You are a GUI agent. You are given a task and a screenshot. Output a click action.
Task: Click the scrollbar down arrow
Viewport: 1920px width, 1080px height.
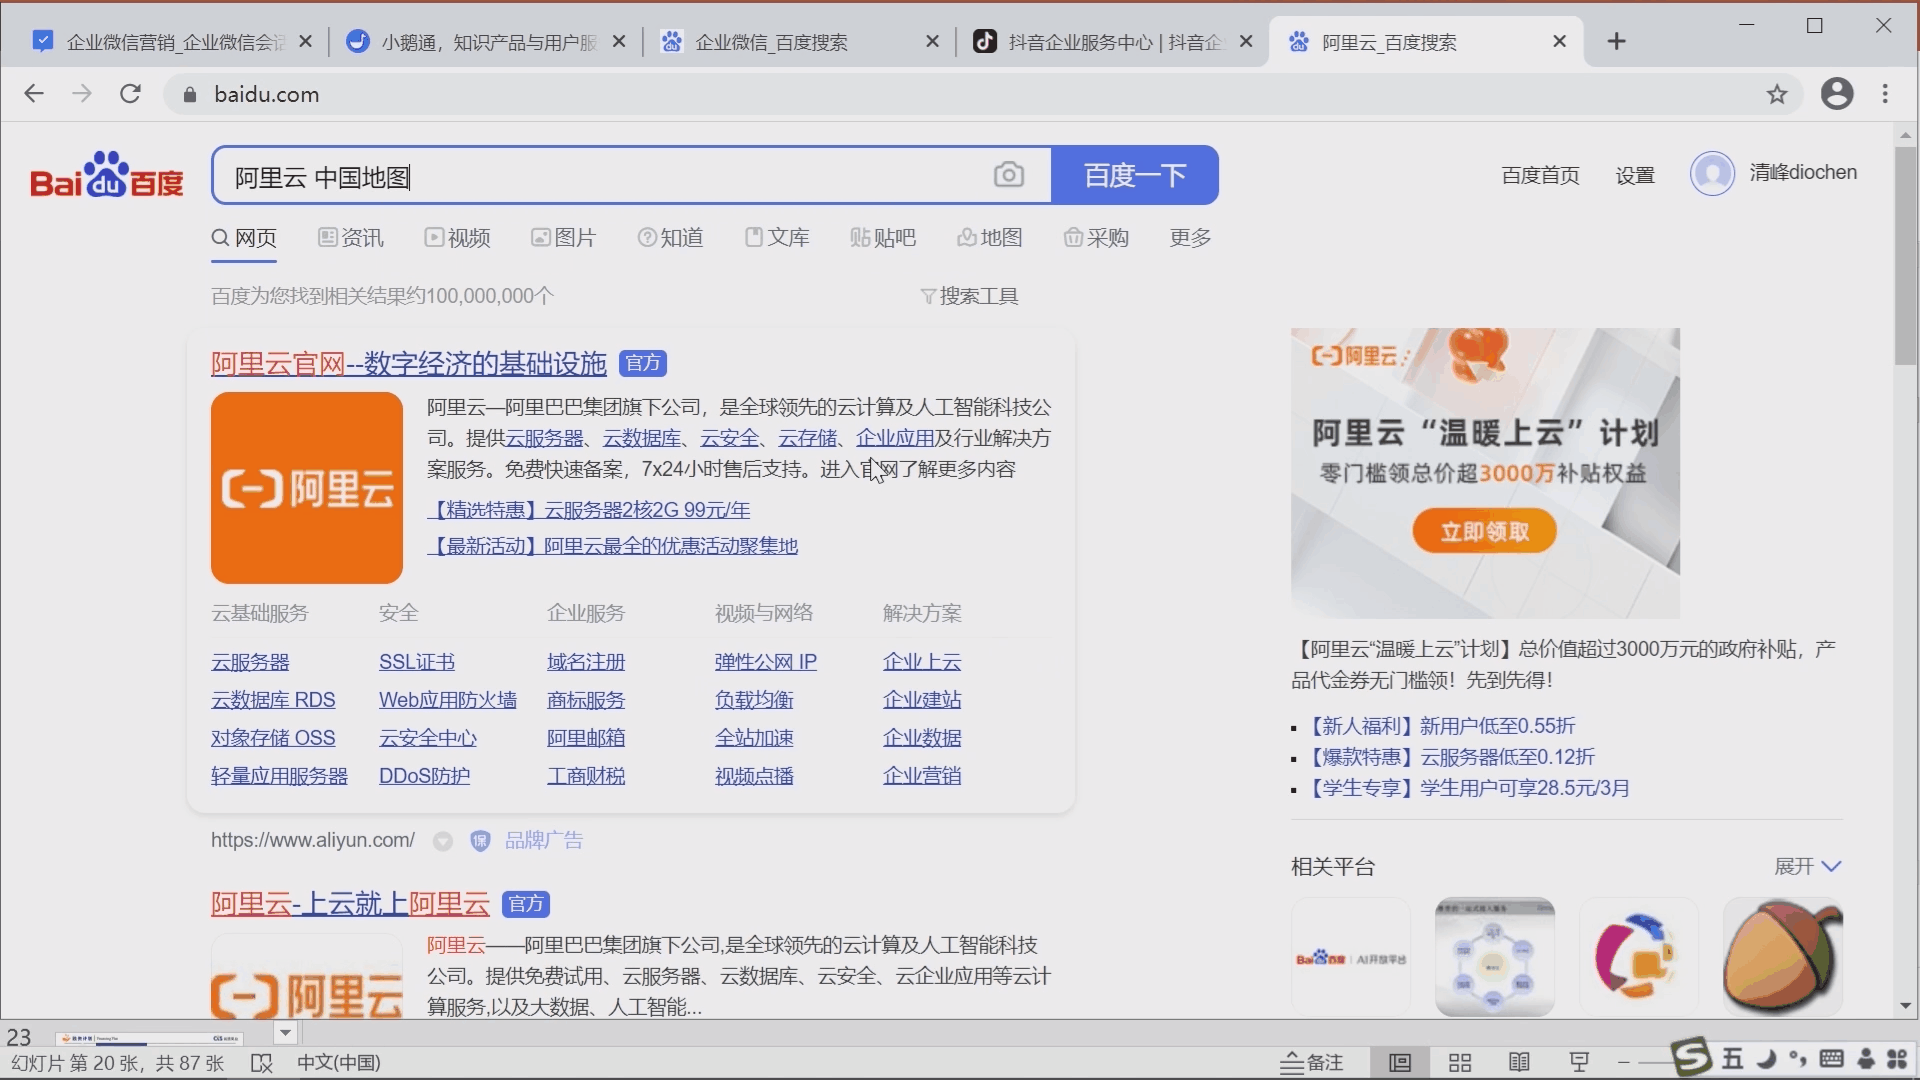[x=1905, y=1006]
